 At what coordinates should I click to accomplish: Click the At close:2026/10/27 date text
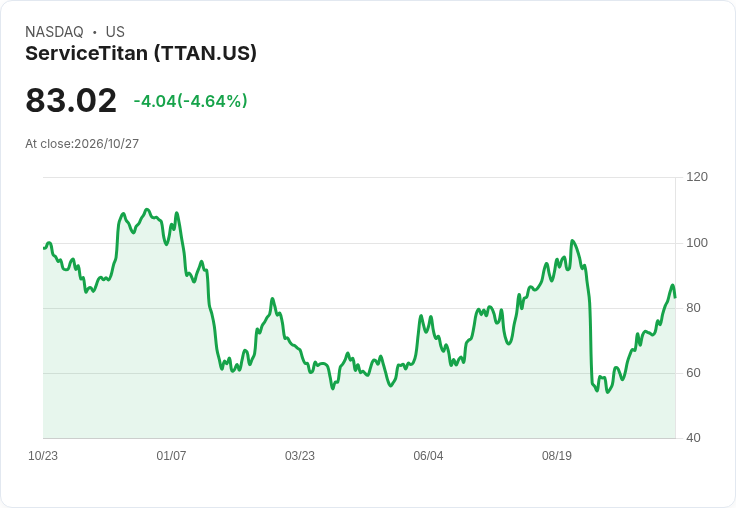click(x=82, y=144)
